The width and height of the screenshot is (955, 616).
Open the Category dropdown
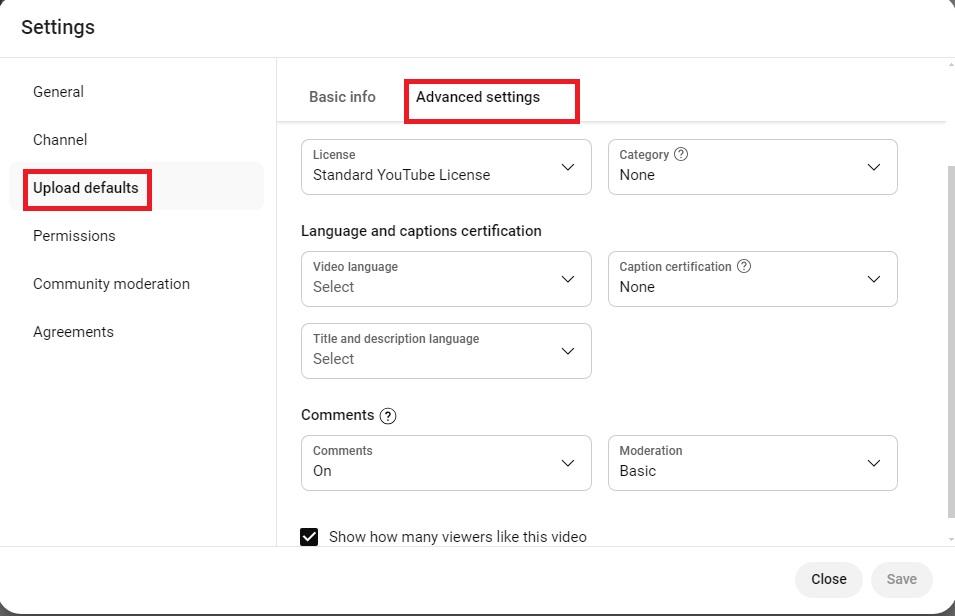point(752,167)
